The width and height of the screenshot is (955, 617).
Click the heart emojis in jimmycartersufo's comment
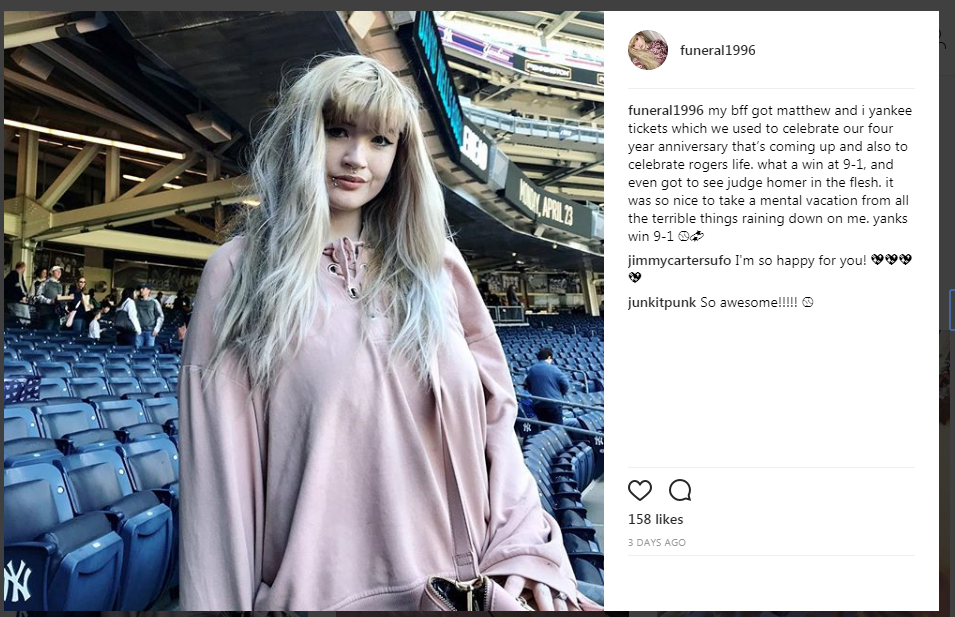pyautogui.click(x=891, y=260)
